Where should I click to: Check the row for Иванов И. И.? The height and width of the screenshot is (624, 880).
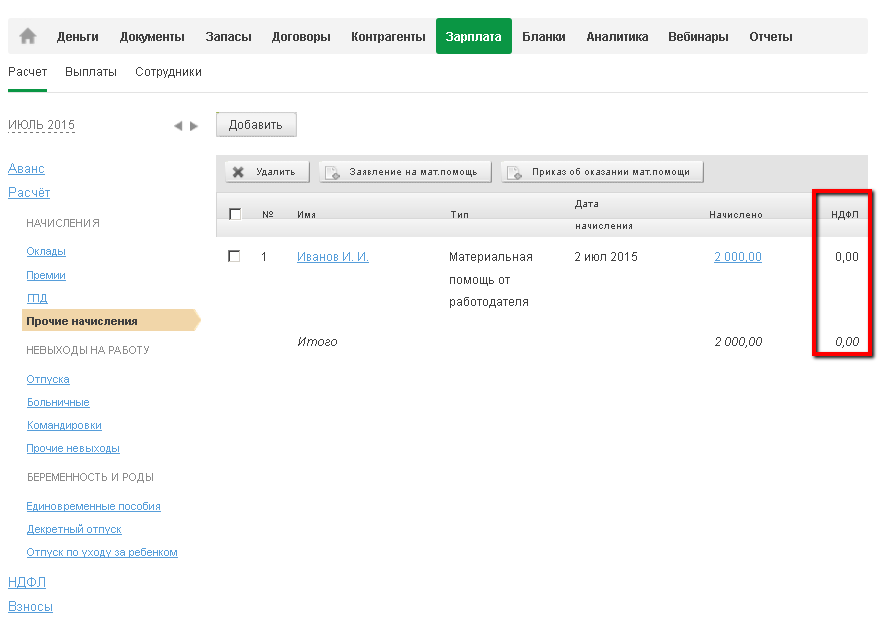234,256
